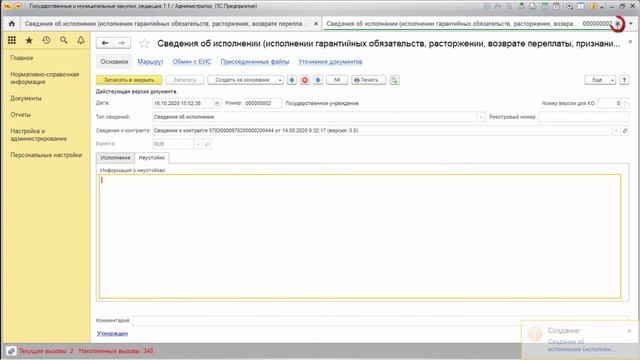Click the blue icon right of Создать на основании
The height and width of the screenshot is (360, 640).
pos(292,80)
